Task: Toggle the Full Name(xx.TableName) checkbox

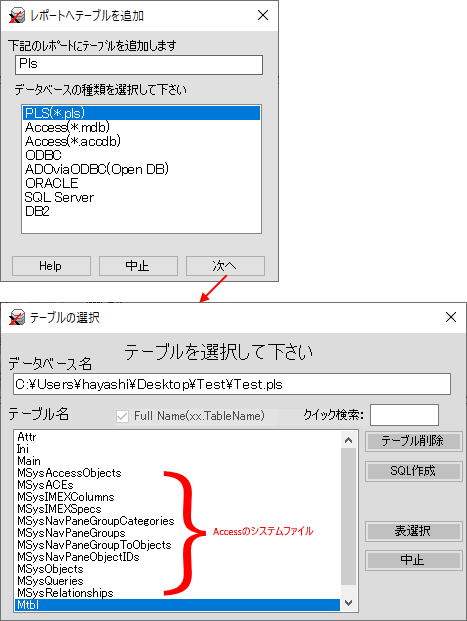Action: [x=122, y=416]
